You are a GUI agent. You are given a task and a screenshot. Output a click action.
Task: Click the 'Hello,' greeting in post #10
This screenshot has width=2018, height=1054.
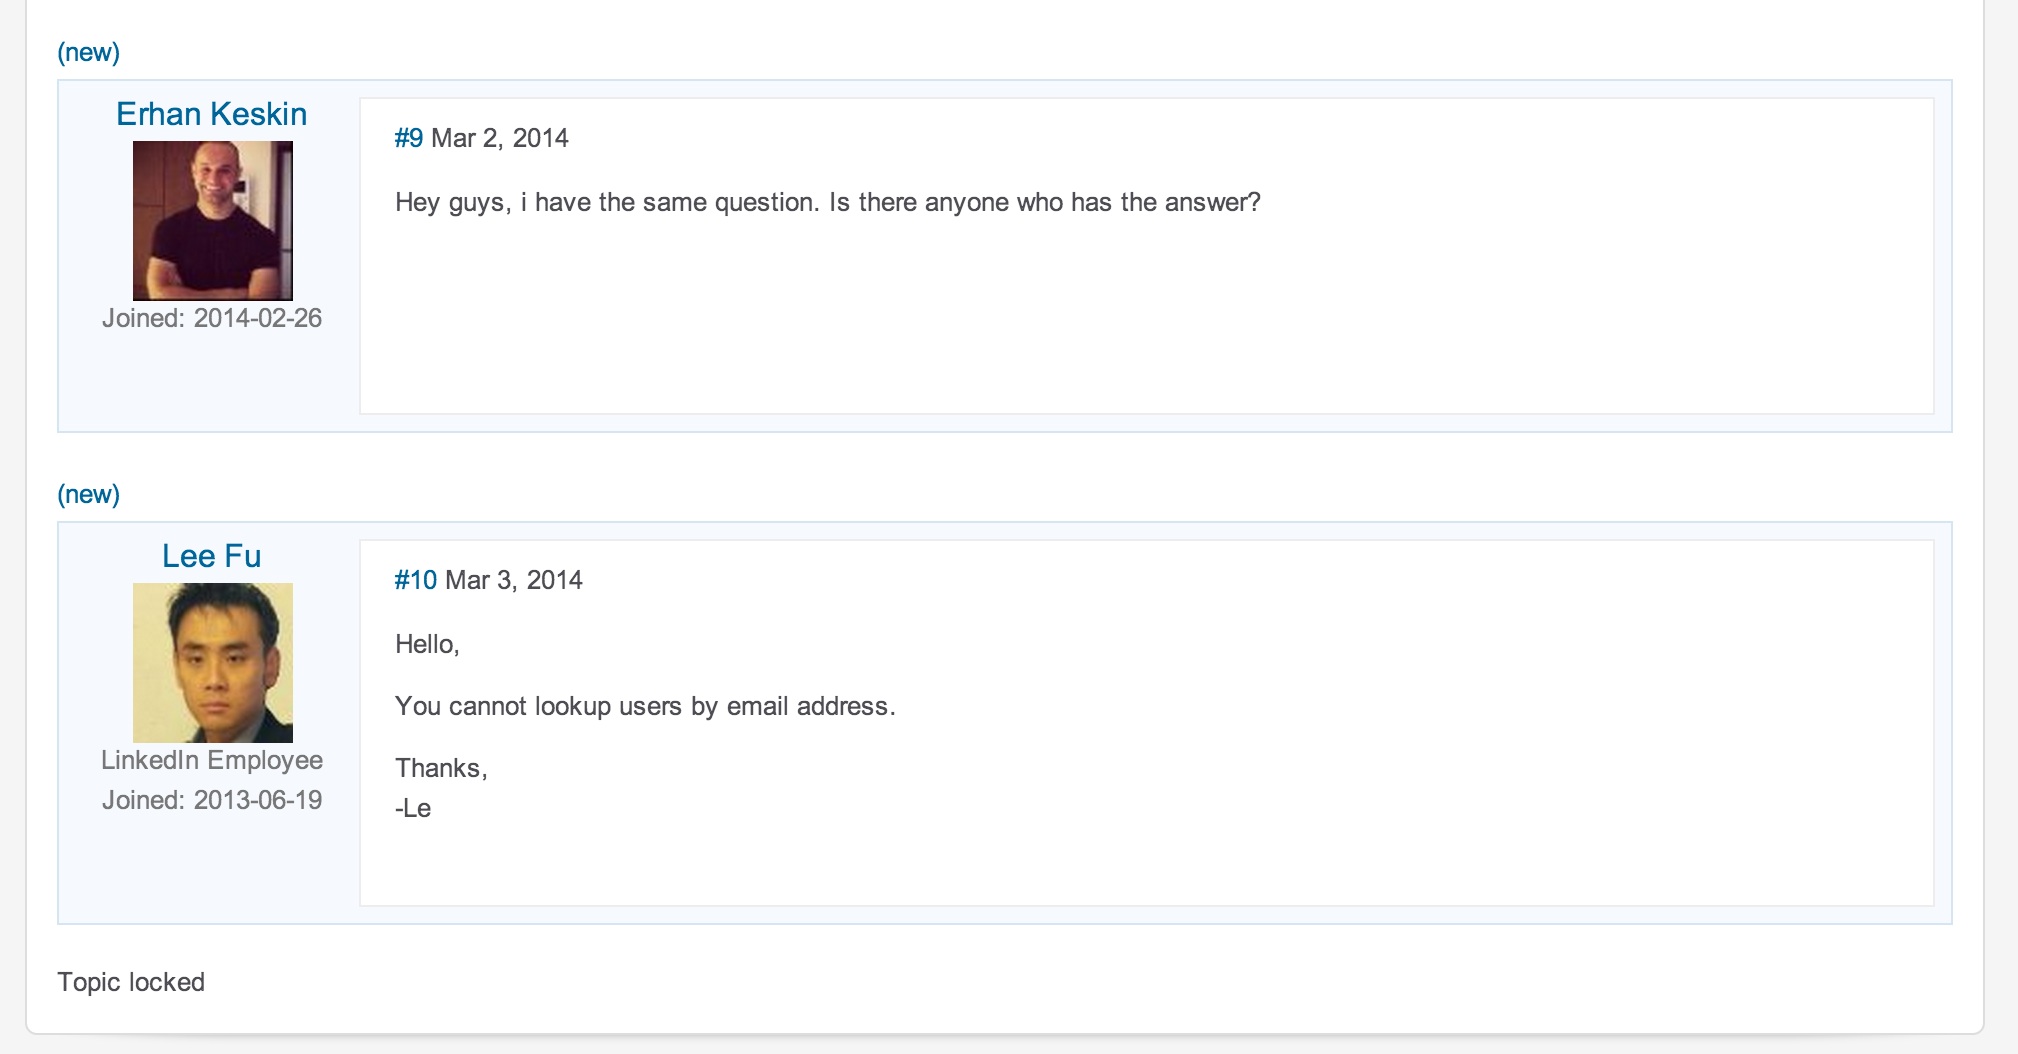(x=427, y=644)
